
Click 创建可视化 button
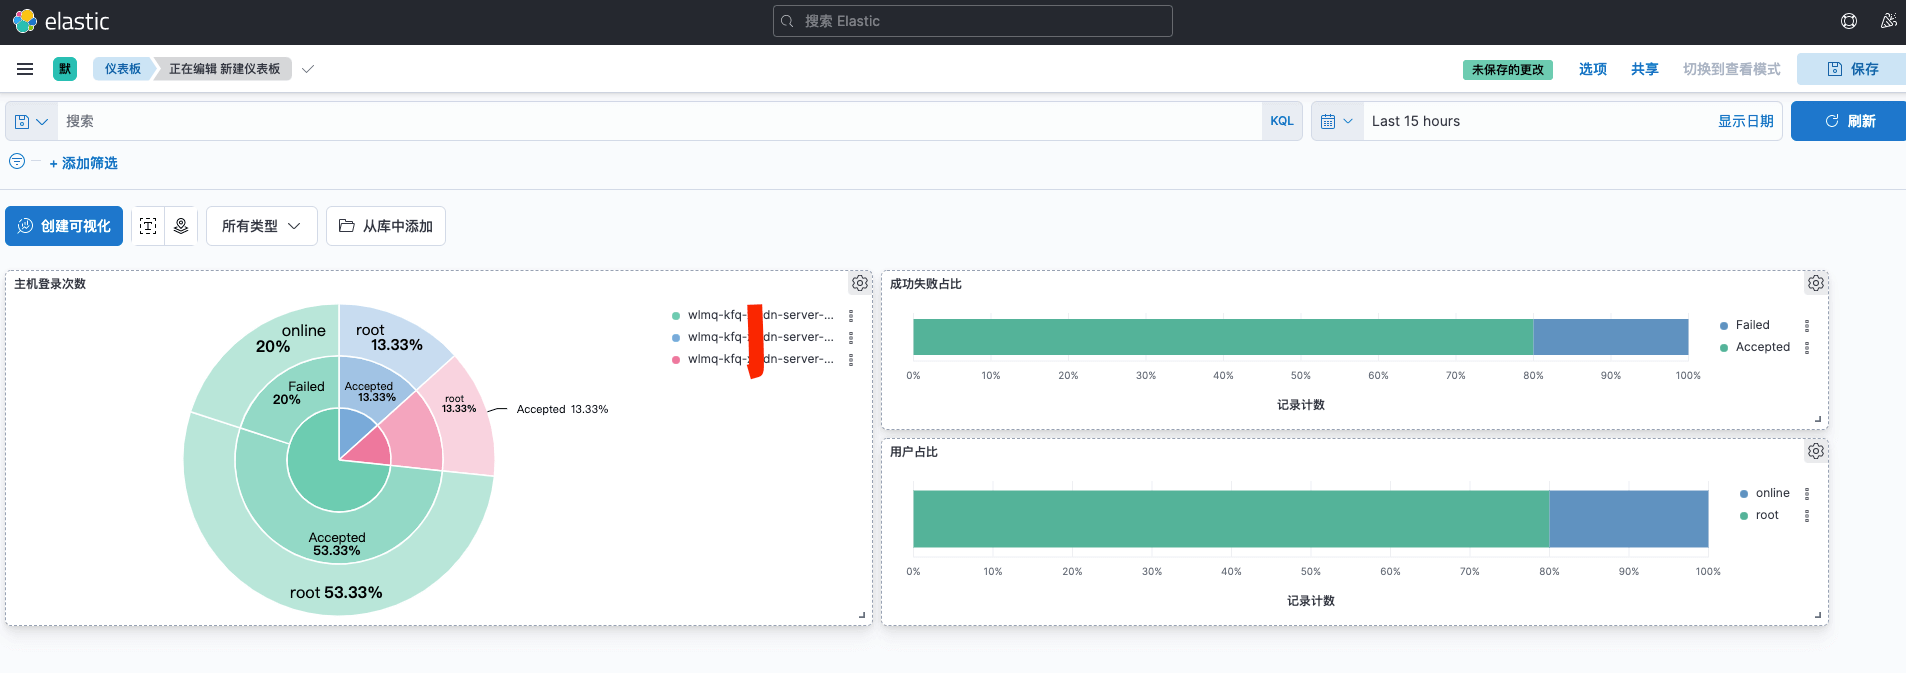[x=64, y=226]
